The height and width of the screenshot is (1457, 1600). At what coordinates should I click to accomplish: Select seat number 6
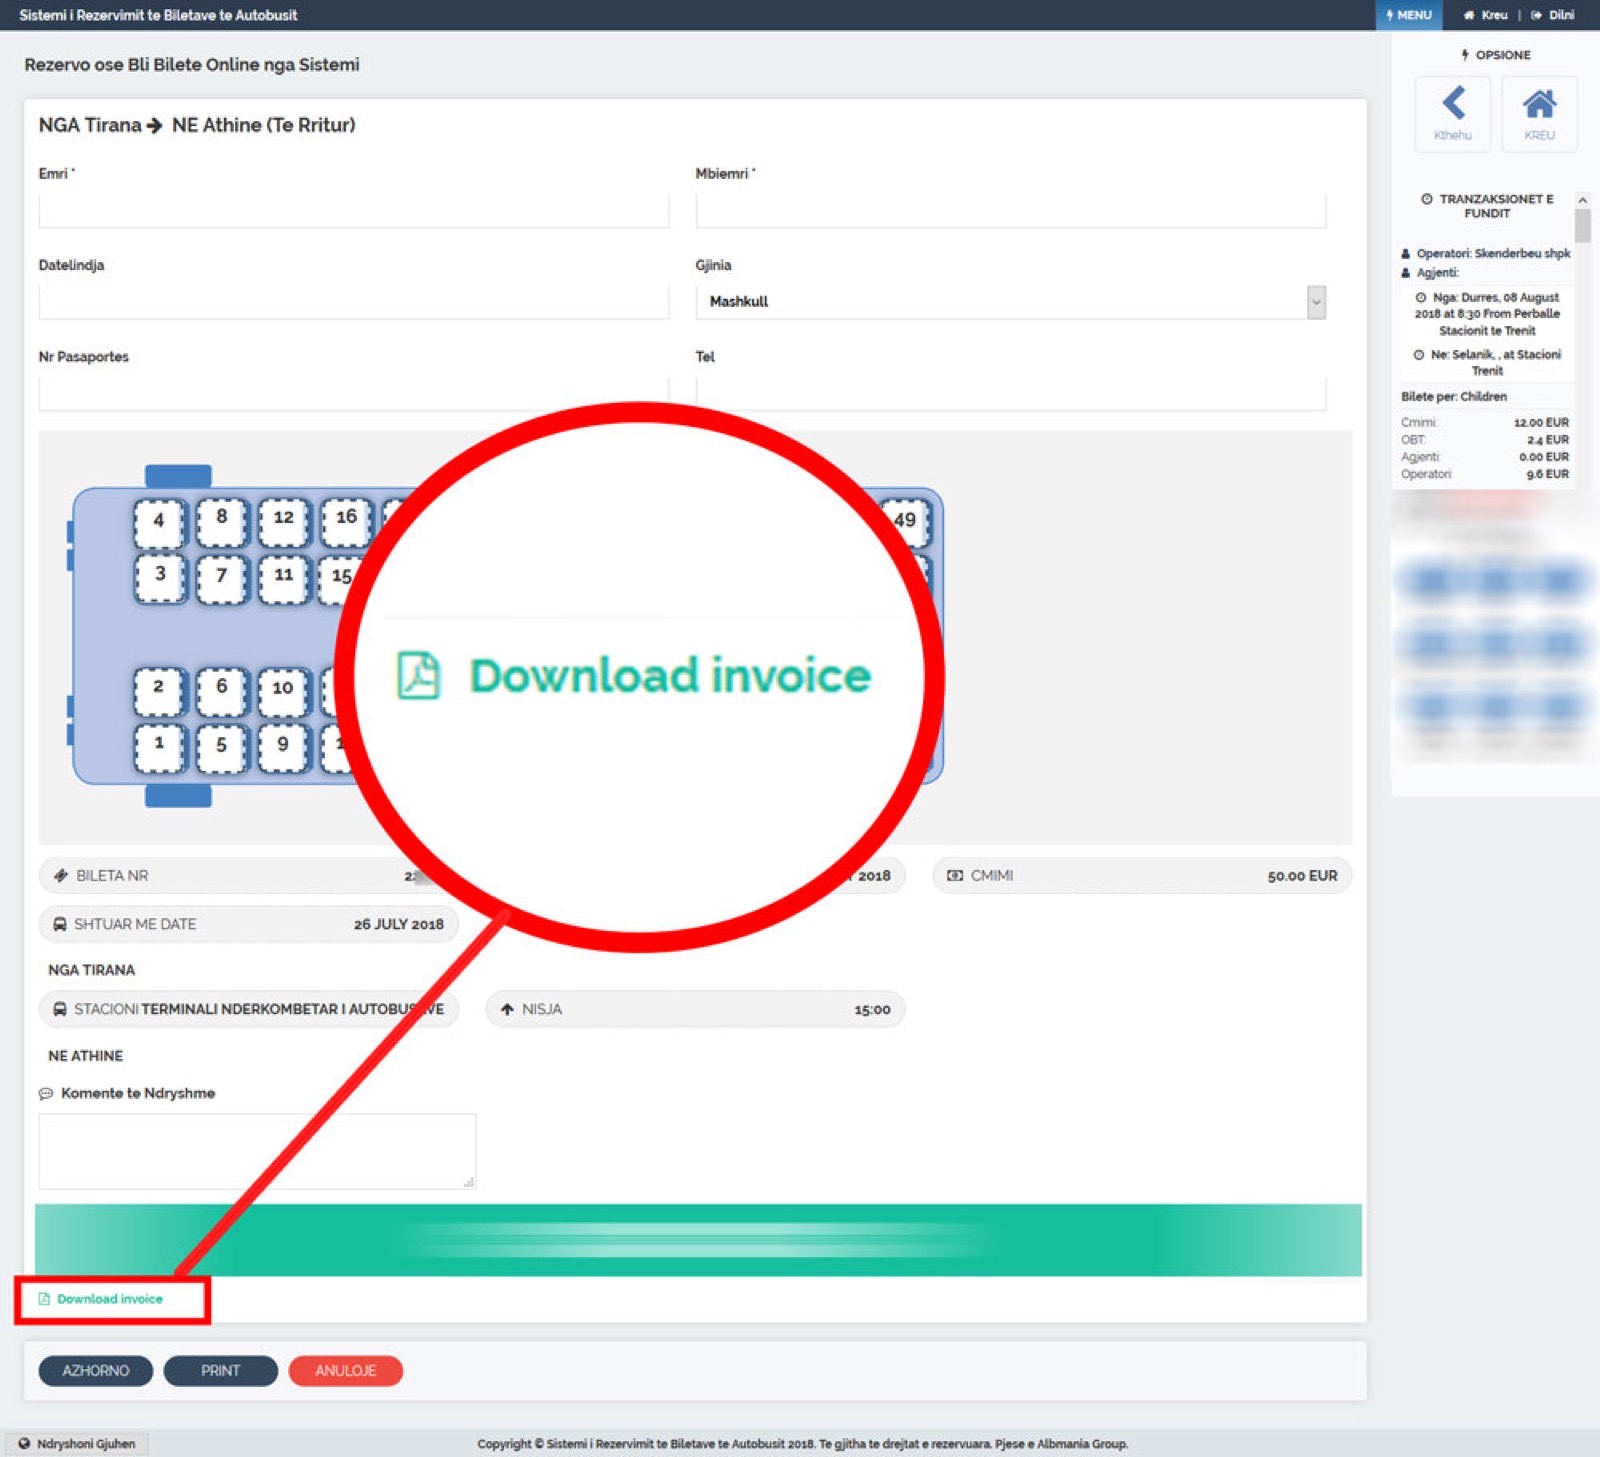(221, 691)
